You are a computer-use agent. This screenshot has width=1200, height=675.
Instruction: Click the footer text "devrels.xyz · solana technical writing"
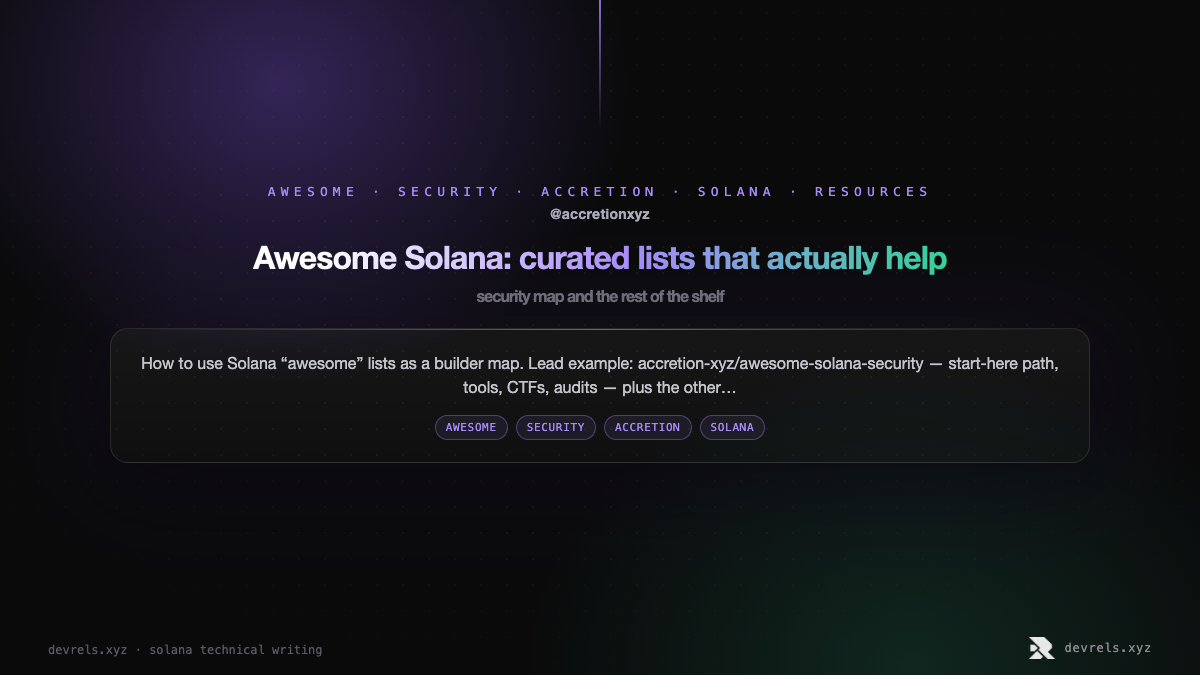pyautogui.click(x=185, y=650)
